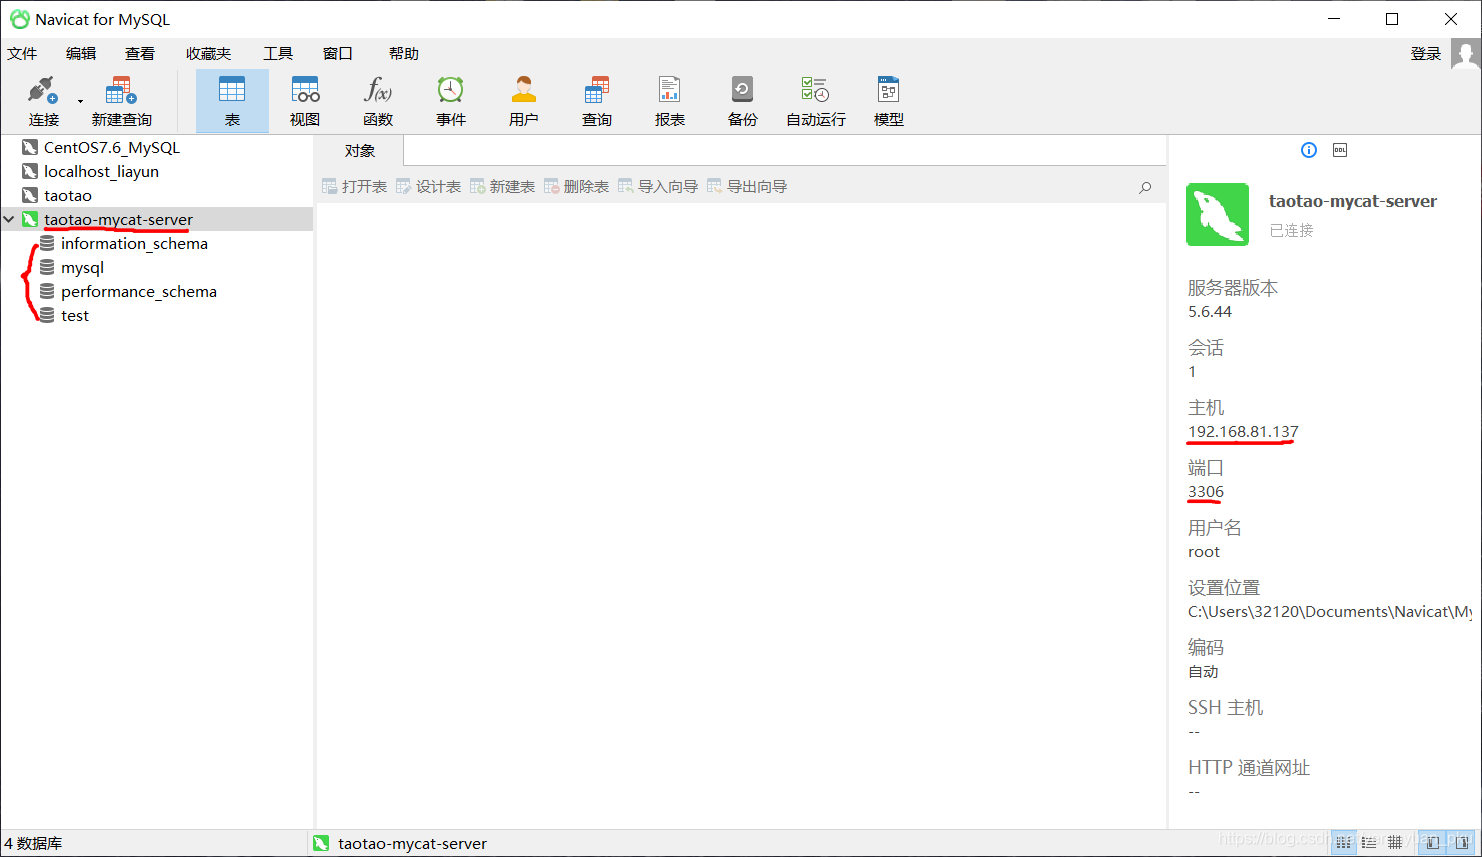
Task: Switch to list view in status bar
Action: (1369, 843)
